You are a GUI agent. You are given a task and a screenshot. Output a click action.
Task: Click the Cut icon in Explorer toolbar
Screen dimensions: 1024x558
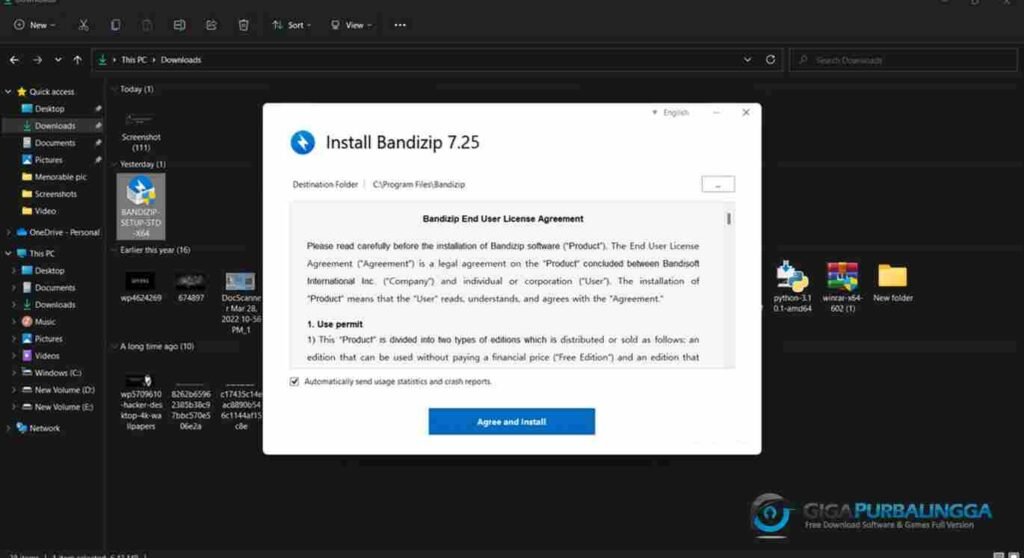pos(83,25)
